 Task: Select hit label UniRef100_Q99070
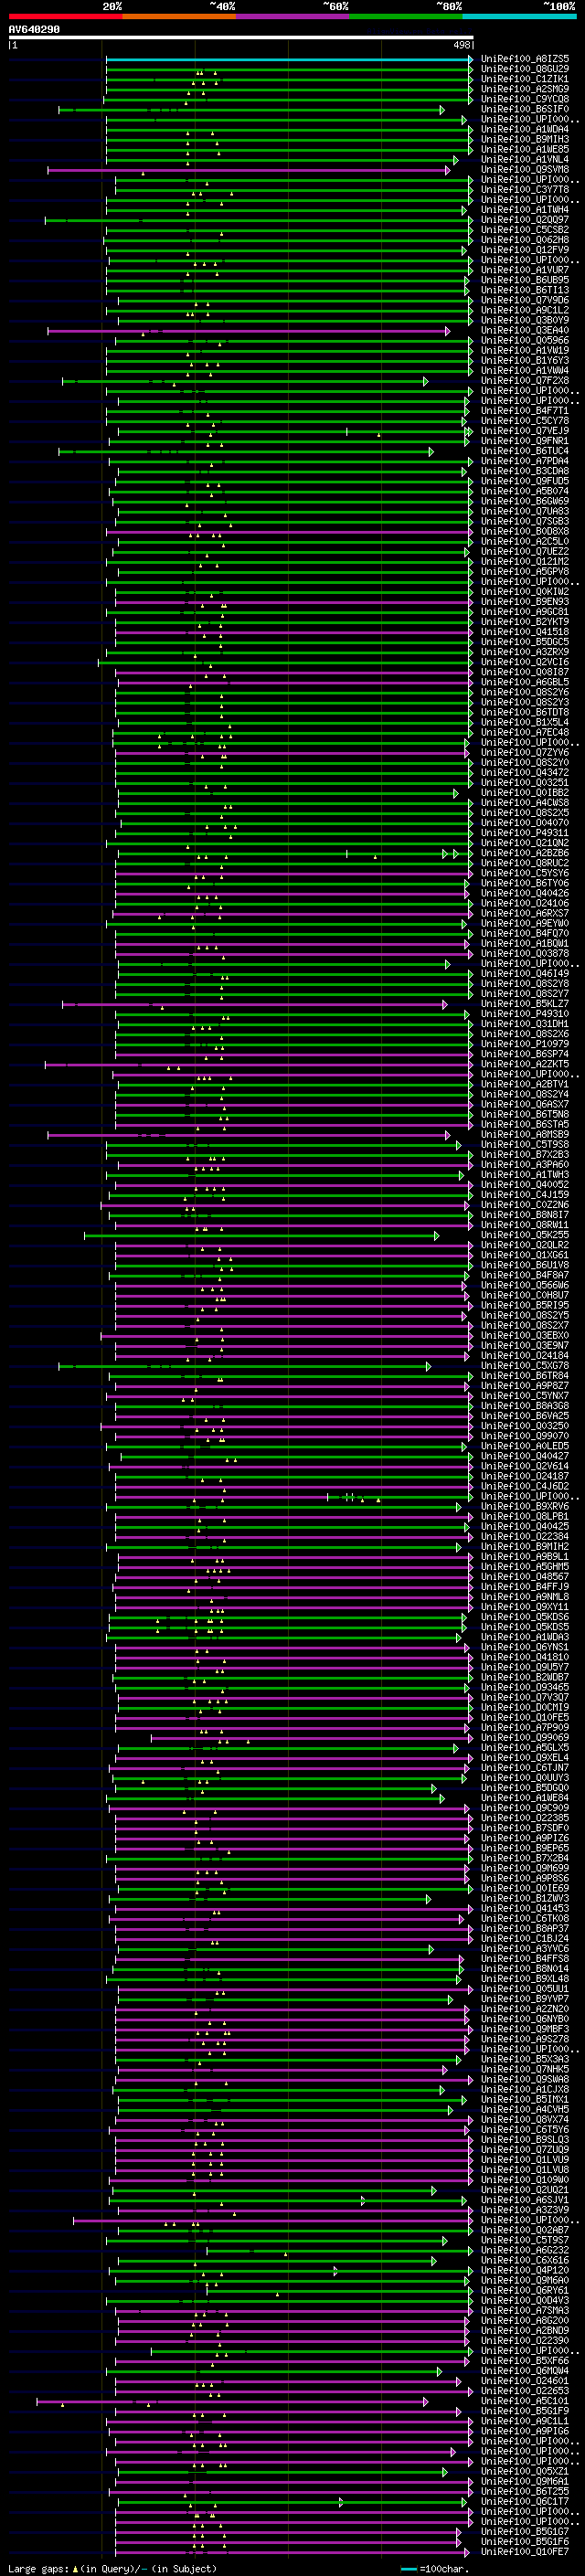tap(525, 1436)
